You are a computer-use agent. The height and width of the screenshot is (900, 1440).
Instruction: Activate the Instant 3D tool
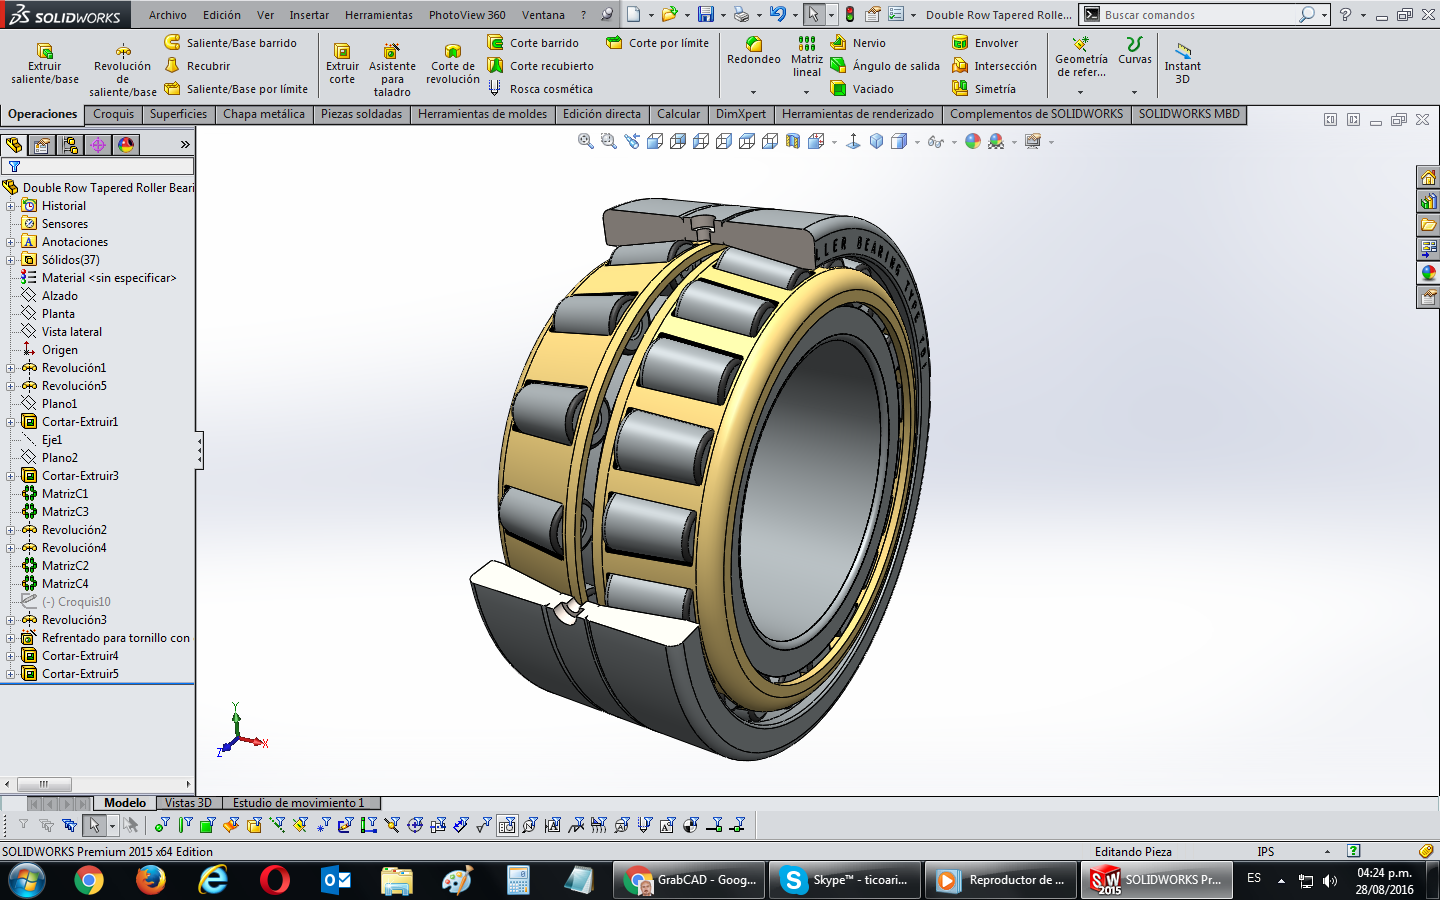pos(1183,64)
